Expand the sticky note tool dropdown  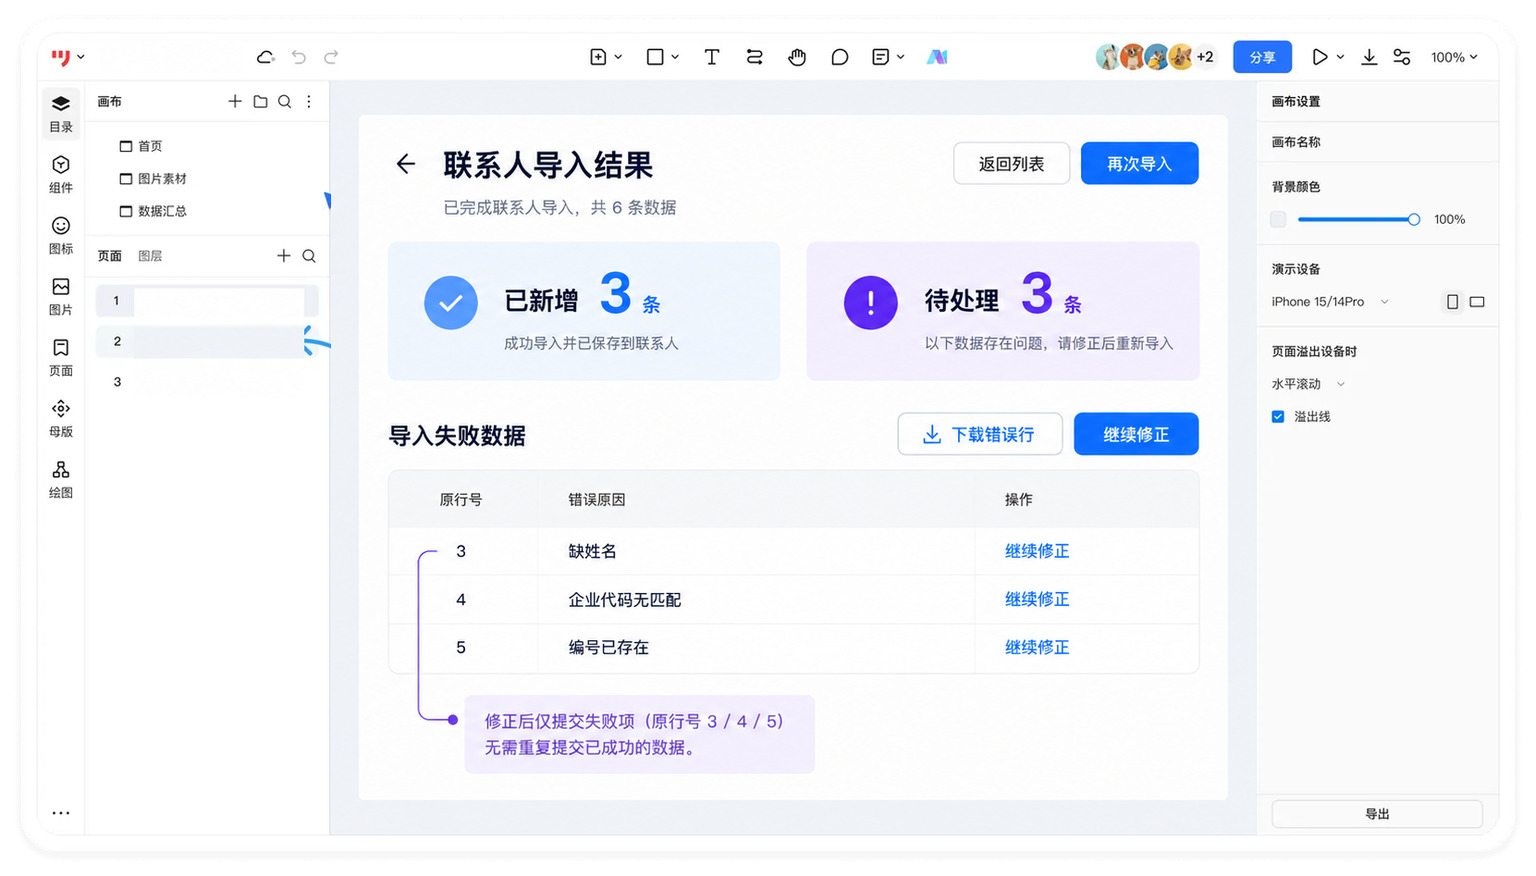pos(901,57)
